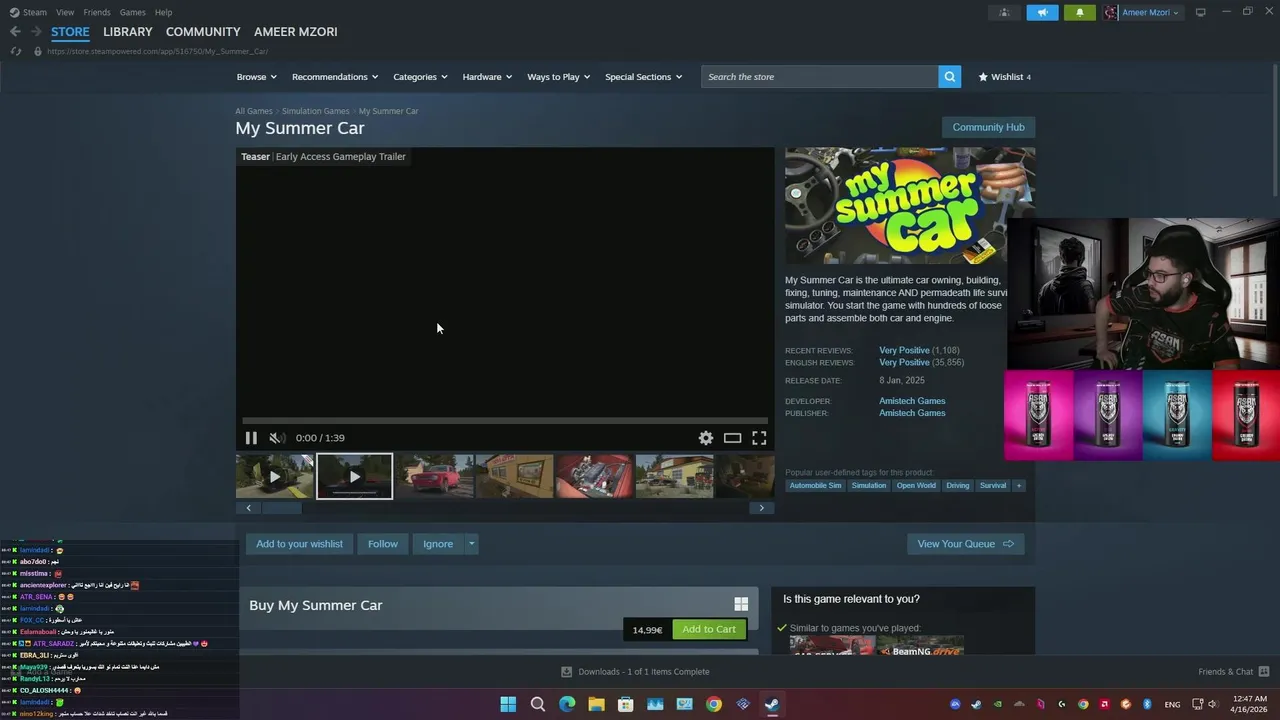Expand Categories dropdown

click(420, 77)
